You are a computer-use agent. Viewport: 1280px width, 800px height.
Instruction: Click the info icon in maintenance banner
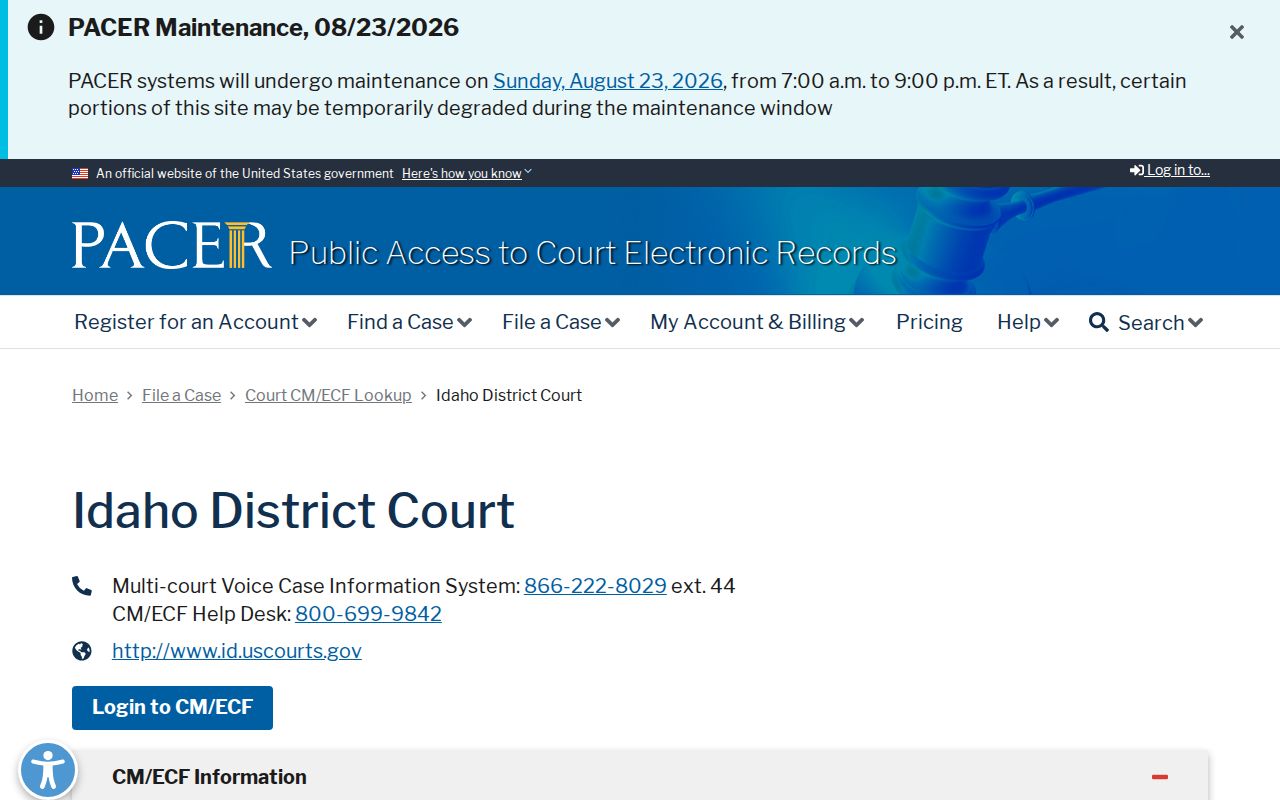pyautogui.click(x=41, y=27)
